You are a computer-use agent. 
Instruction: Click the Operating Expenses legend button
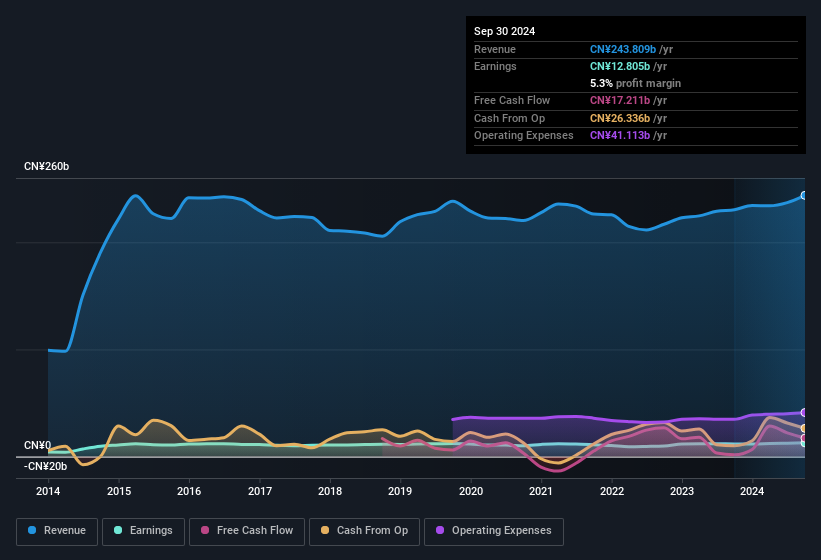click(494, 530)
